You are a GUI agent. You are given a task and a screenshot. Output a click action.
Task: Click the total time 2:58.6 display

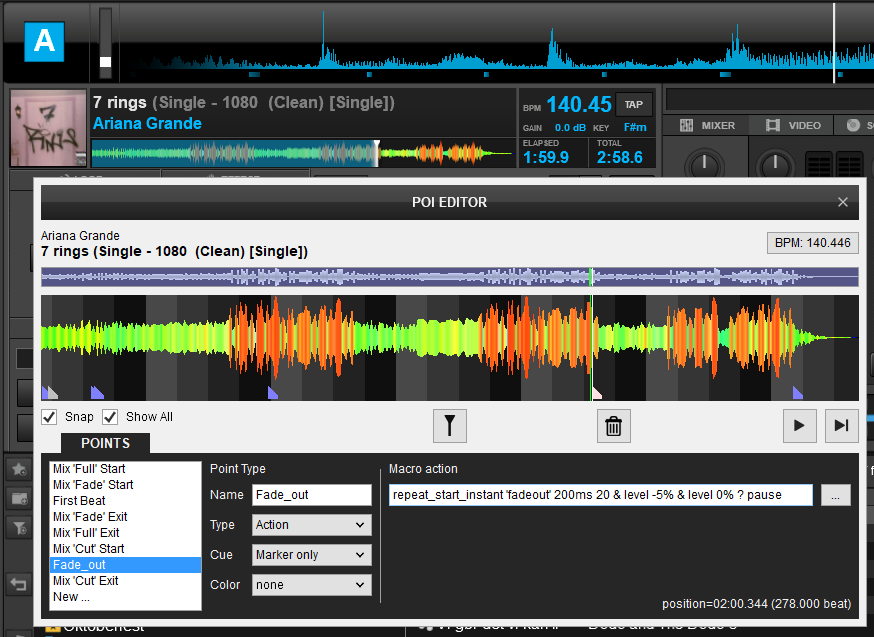(620, 158)
